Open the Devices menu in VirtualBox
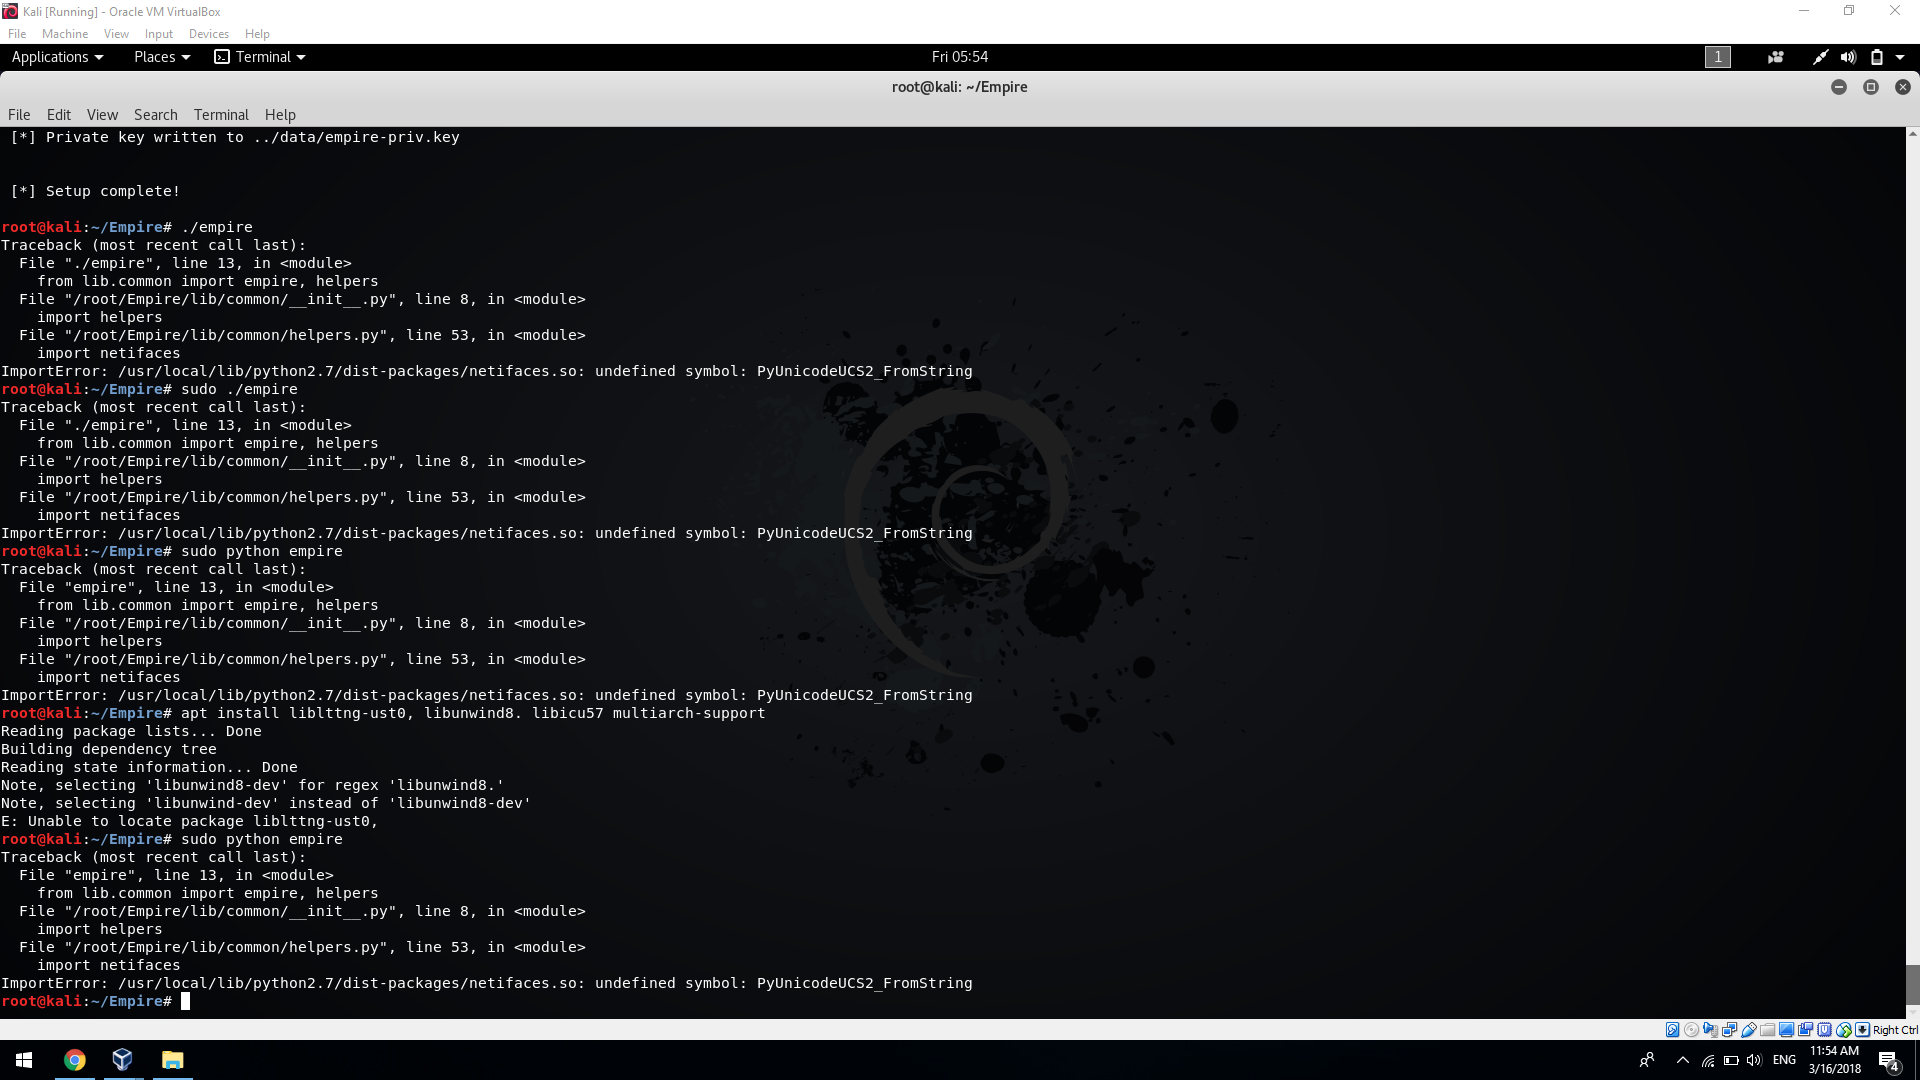The image size is (1920, 1080). tap(209, 33)
